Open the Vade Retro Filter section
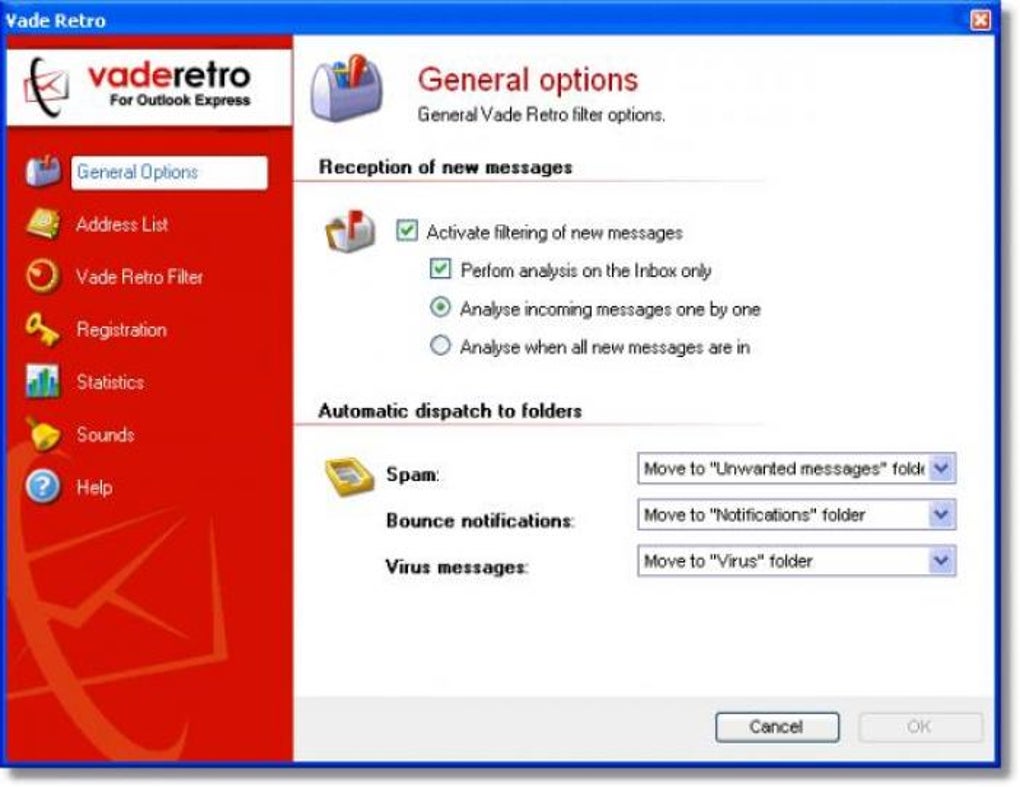 [139, 277]
